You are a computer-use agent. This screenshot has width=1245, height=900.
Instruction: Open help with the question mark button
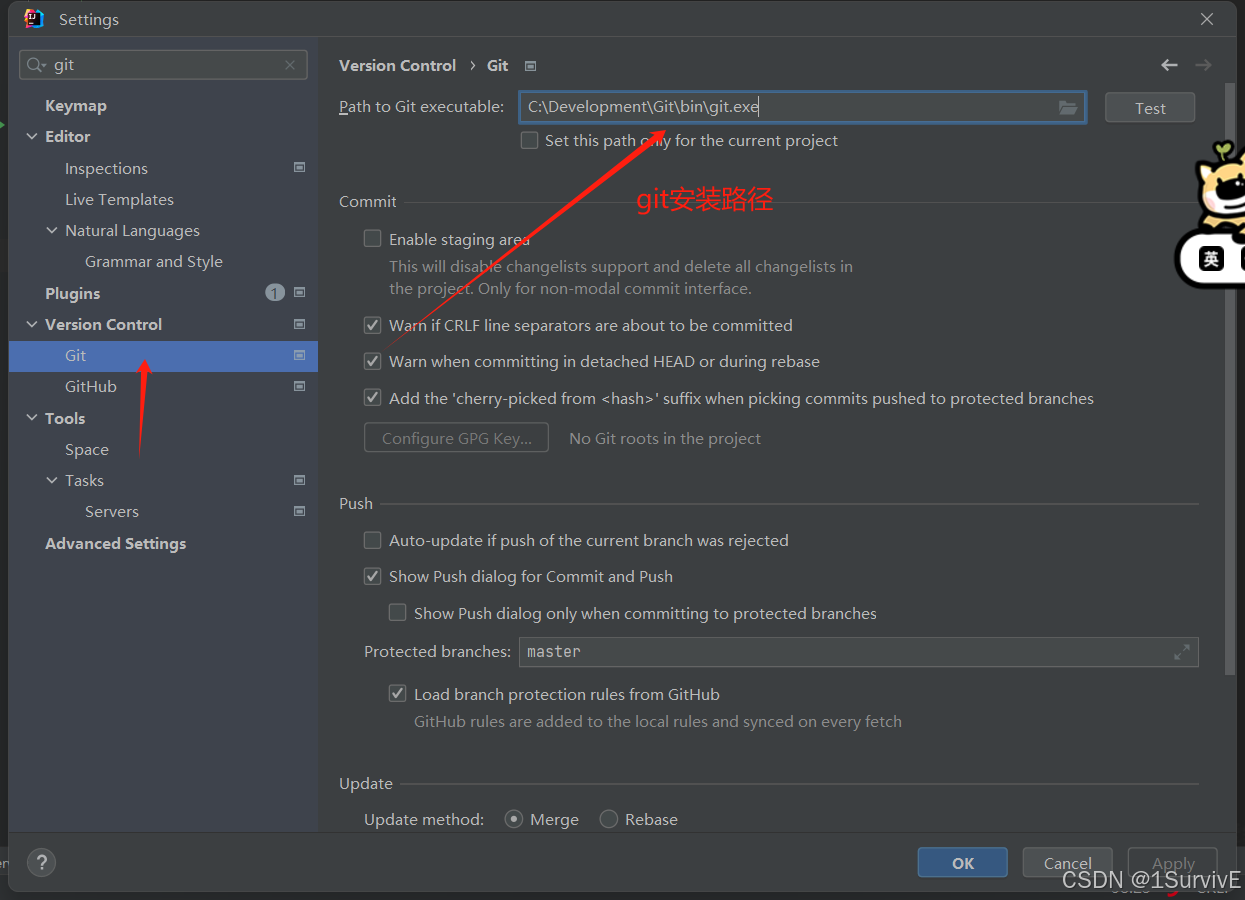tap(41, 863)
